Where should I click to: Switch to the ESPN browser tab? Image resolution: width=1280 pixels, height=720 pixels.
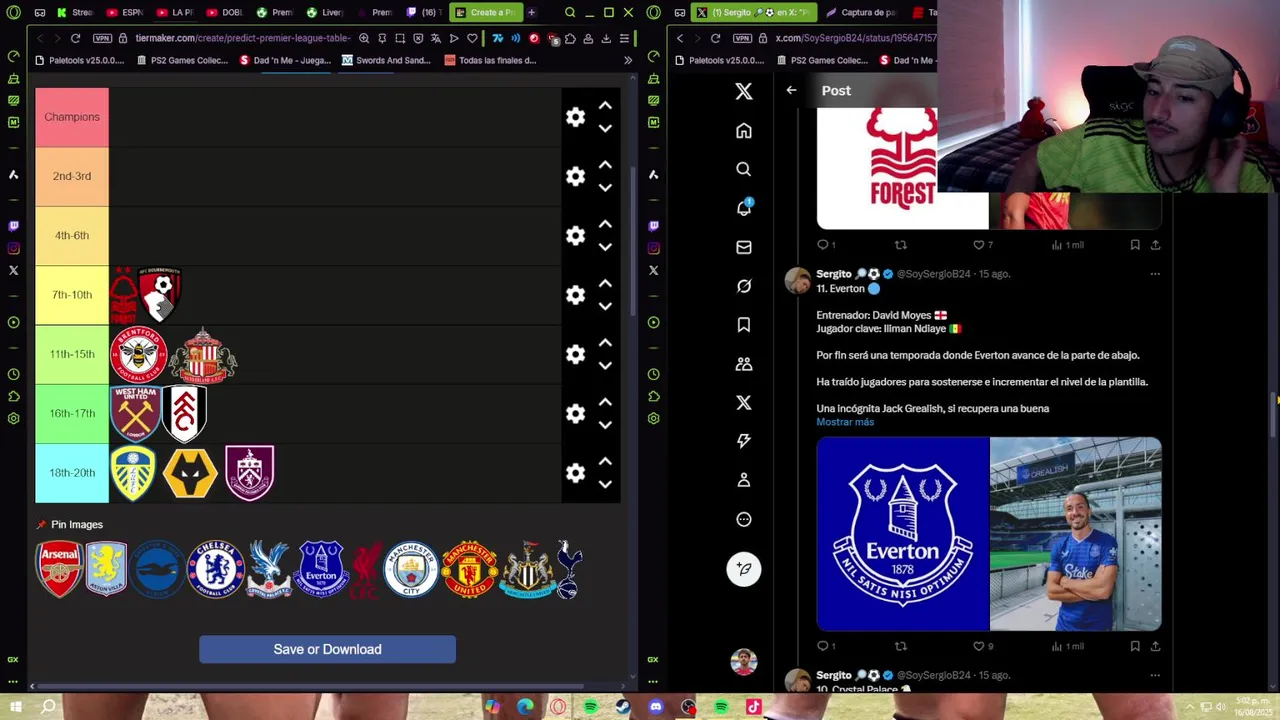[x=124, y=12]
